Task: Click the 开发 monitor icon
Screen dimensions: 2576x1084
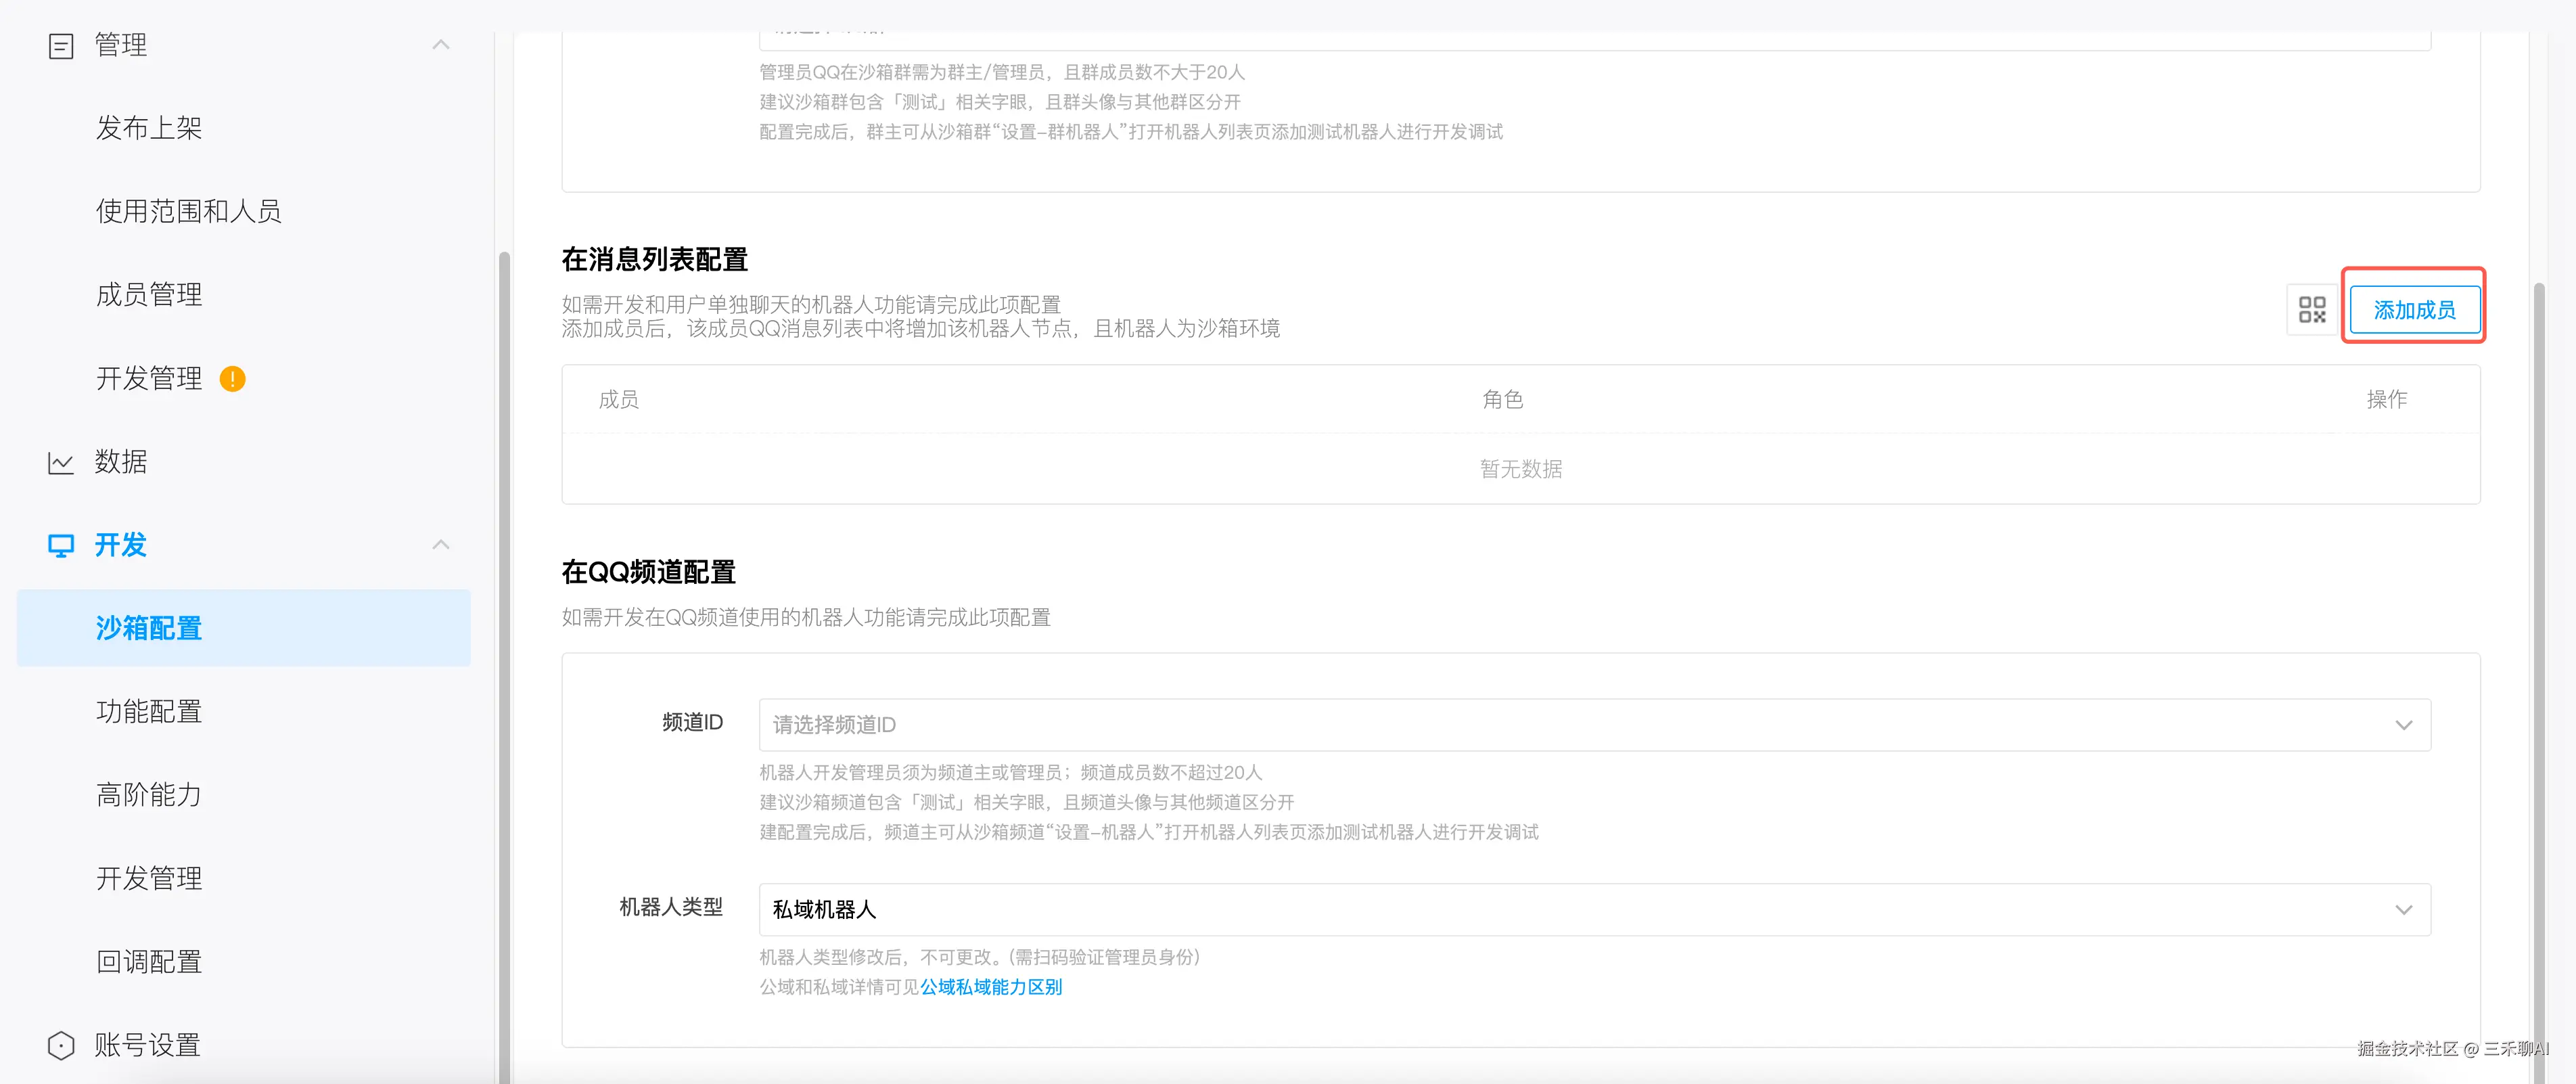Action: pyautogui.click(x=61, y=546)
